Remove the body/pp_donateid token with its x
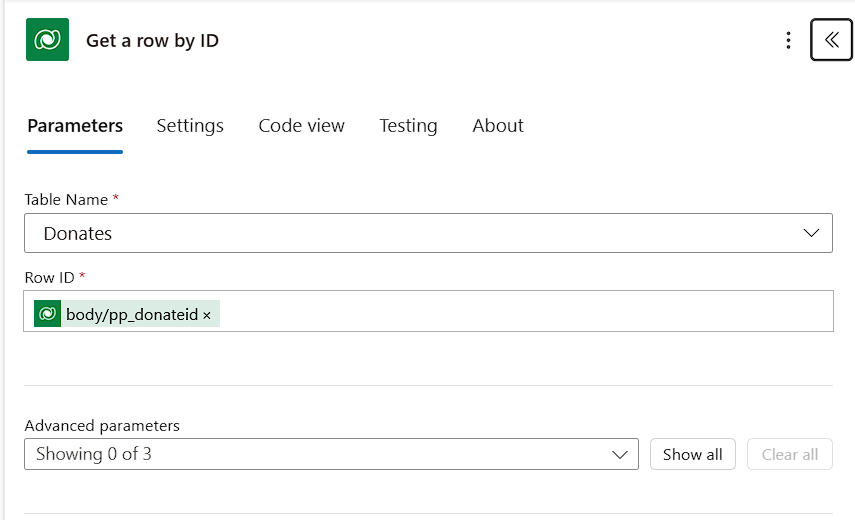855x520 pixels. pyautogui.click(x=207, y=315)
